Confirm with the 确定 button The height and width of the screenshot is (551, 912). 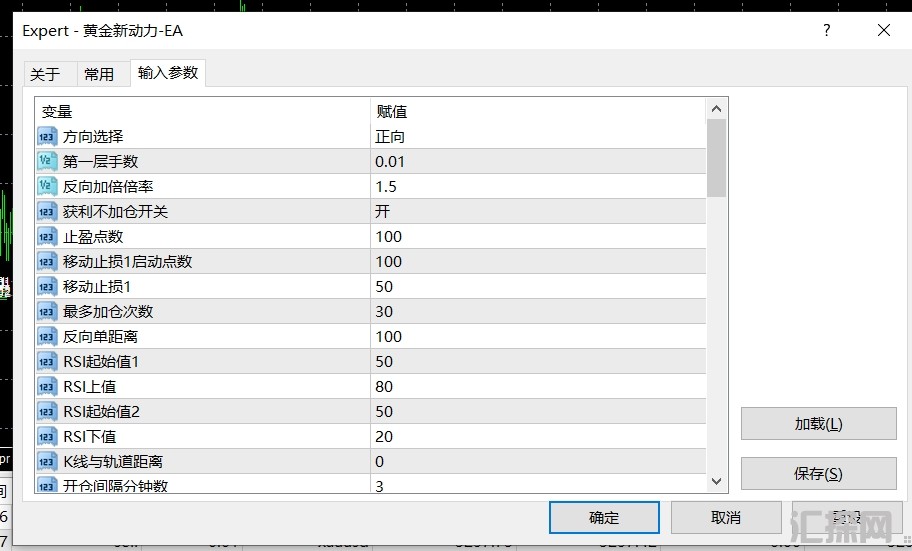pyautogui.click(x=604, y=517)
